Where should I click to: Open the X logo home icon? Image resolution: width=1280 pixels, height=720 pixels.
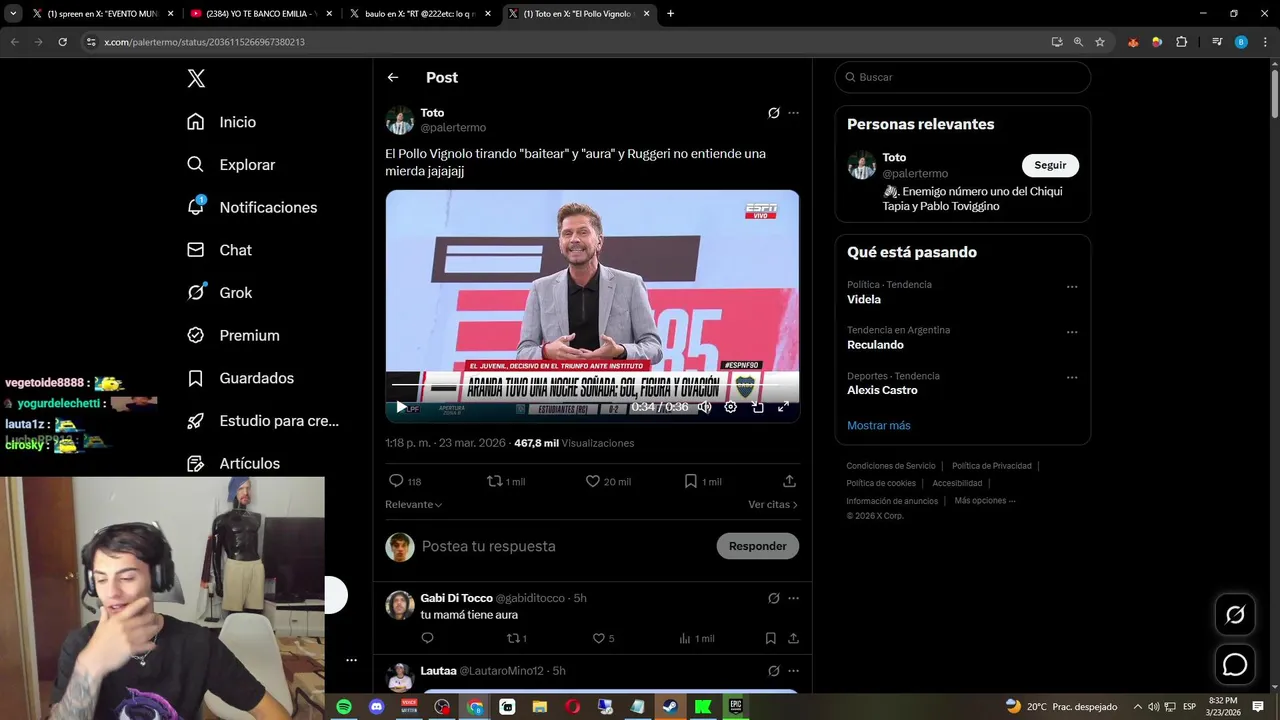point(196,78)
